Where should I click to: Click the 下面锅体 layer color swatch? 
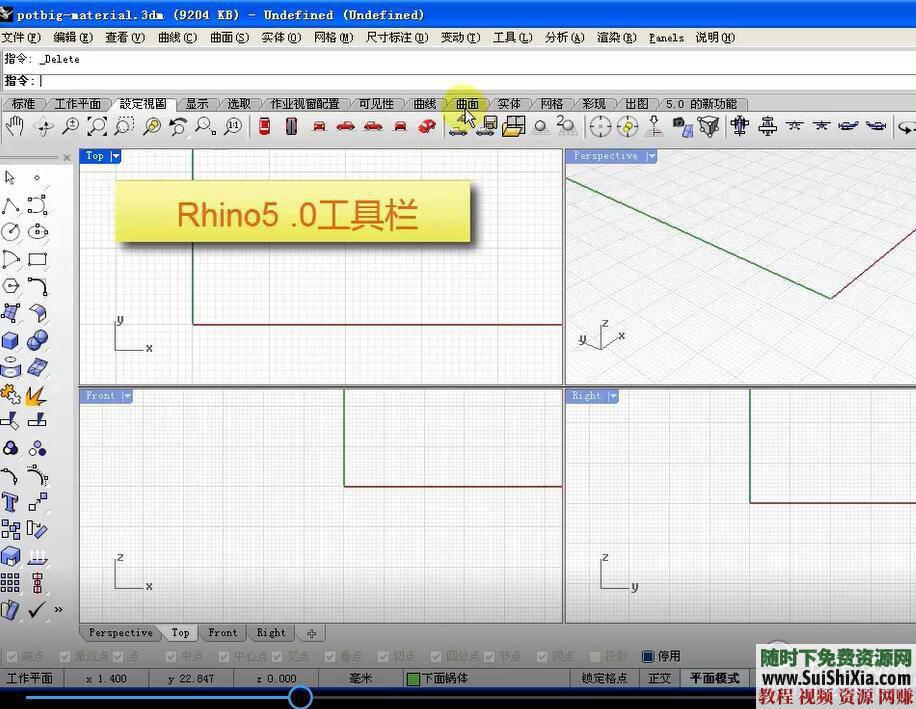(x=411, y=678)
